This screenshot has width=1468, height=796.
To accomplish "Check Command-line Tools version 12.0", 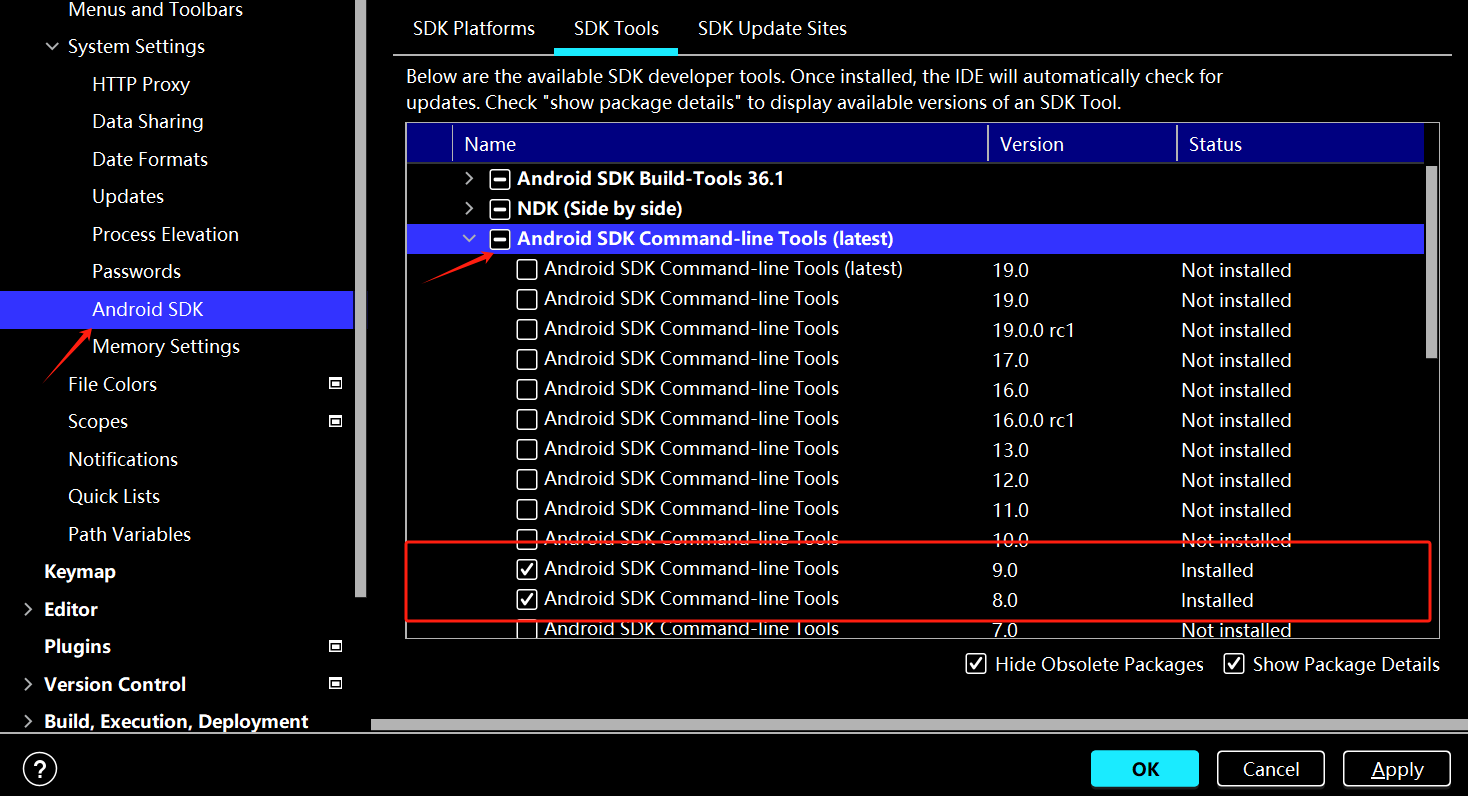I will click(527, 479).
